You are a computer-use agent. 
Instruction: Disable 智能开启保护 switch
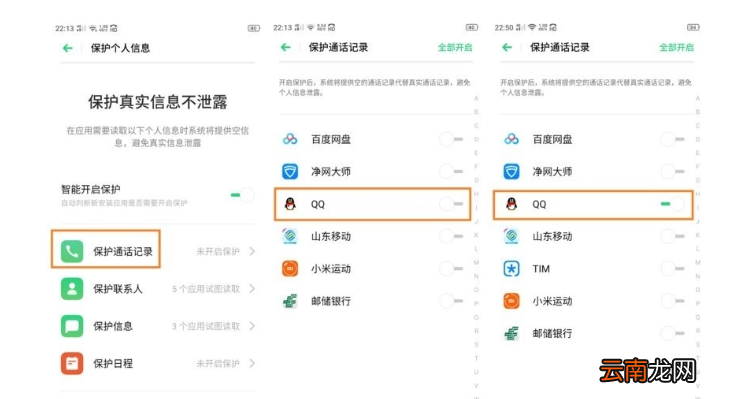[243, 195]
